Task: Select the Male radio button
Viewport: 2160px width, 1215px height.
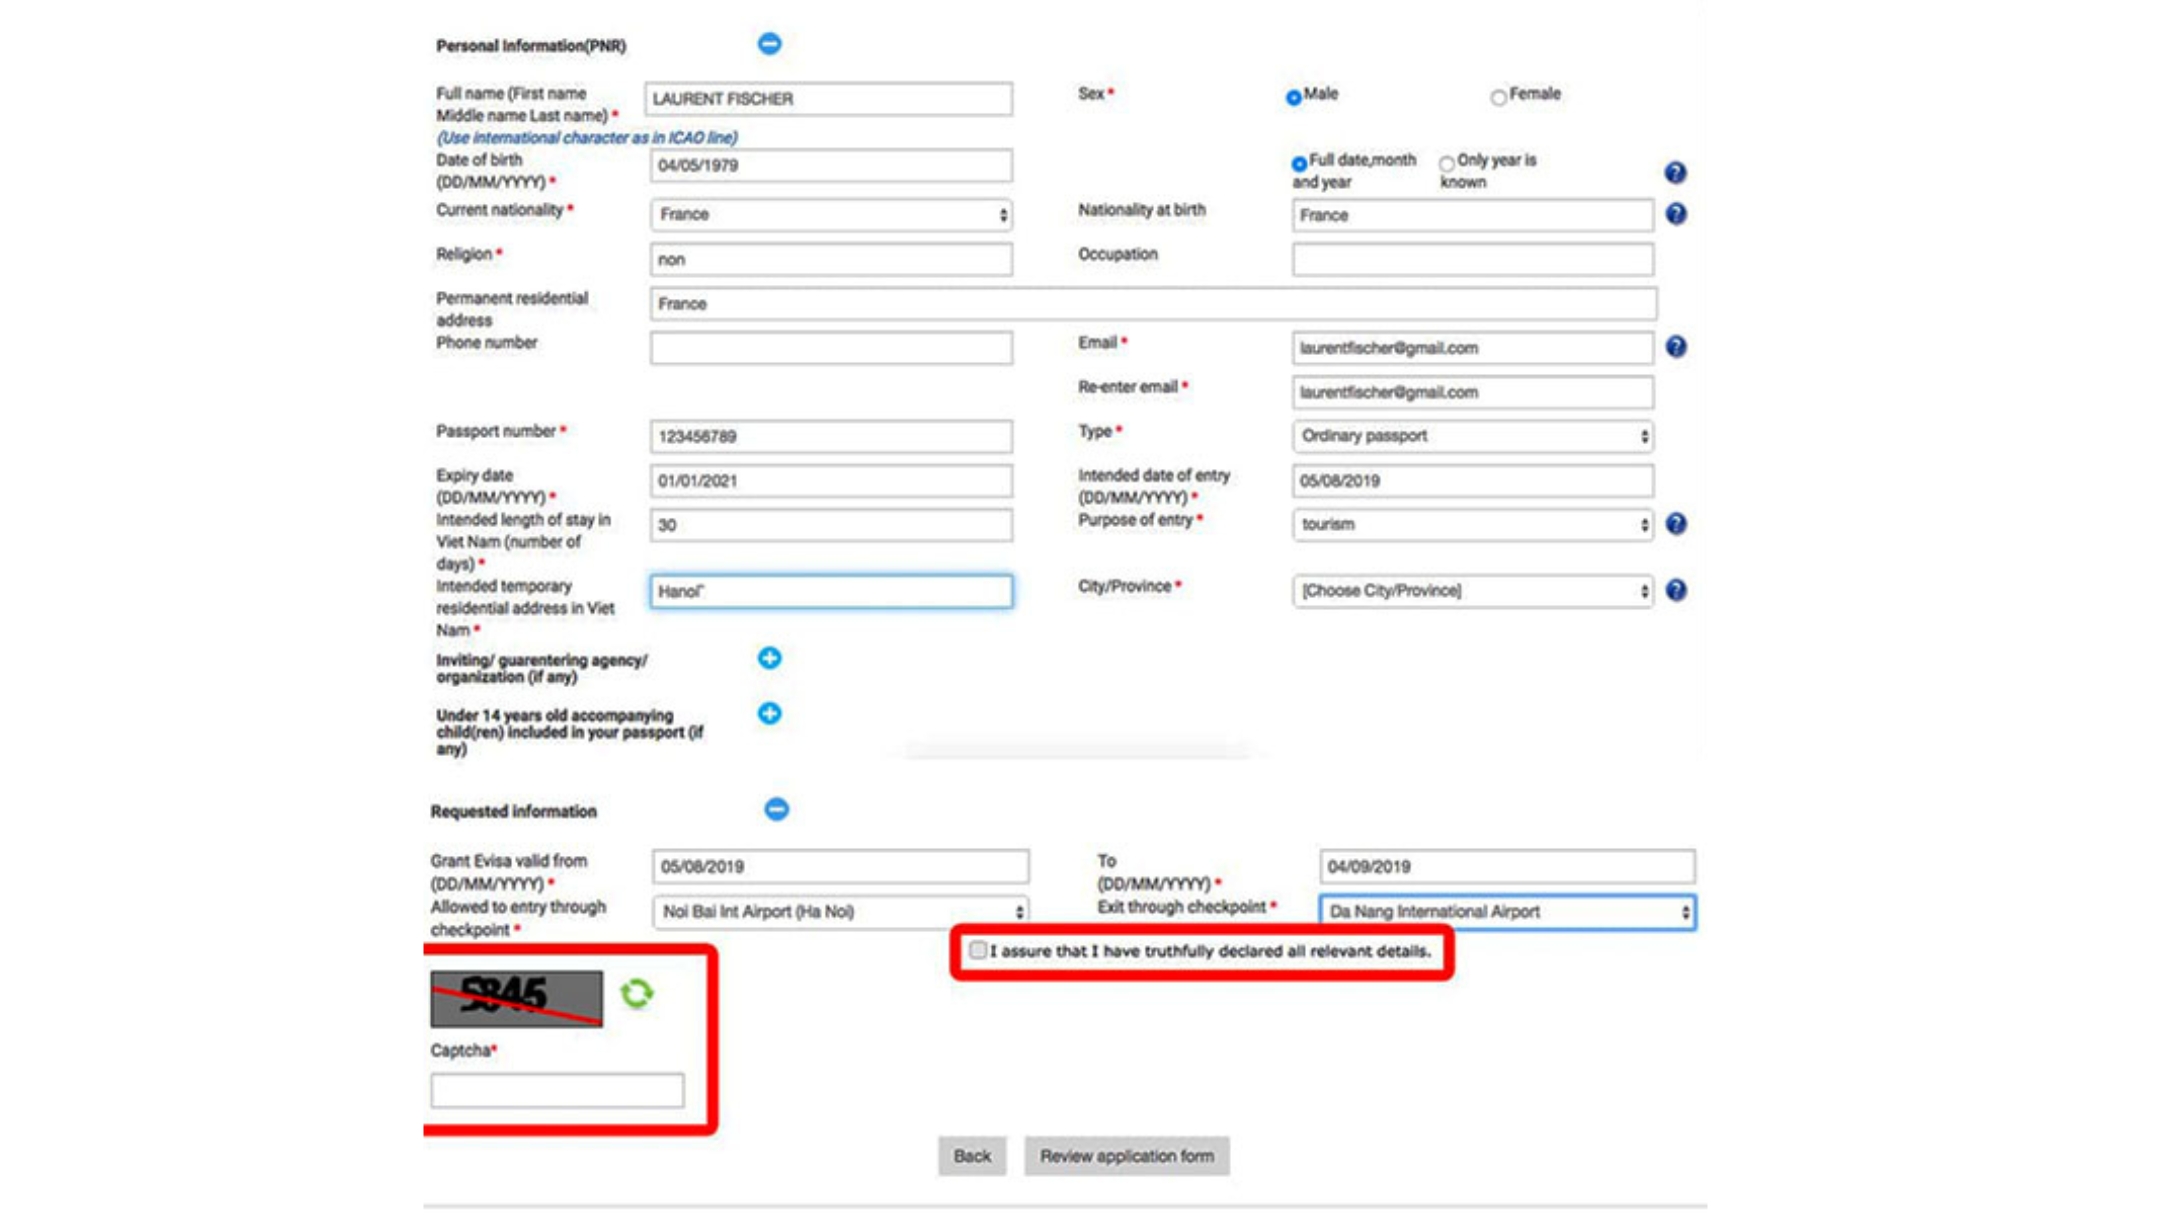Action: 1293,97
